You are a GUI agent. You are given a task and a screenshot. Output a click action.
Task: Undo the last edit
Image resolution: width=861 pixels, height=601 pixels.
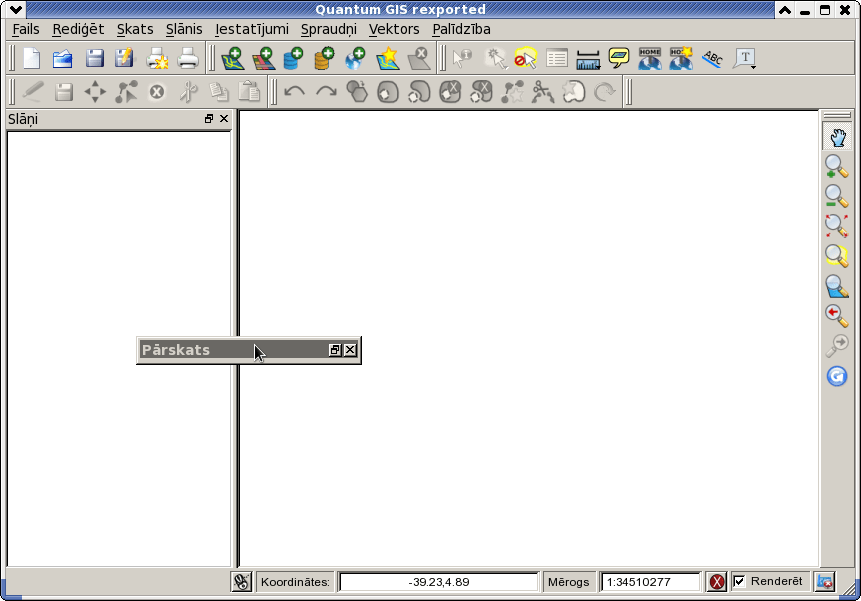[x=295, y=92]
